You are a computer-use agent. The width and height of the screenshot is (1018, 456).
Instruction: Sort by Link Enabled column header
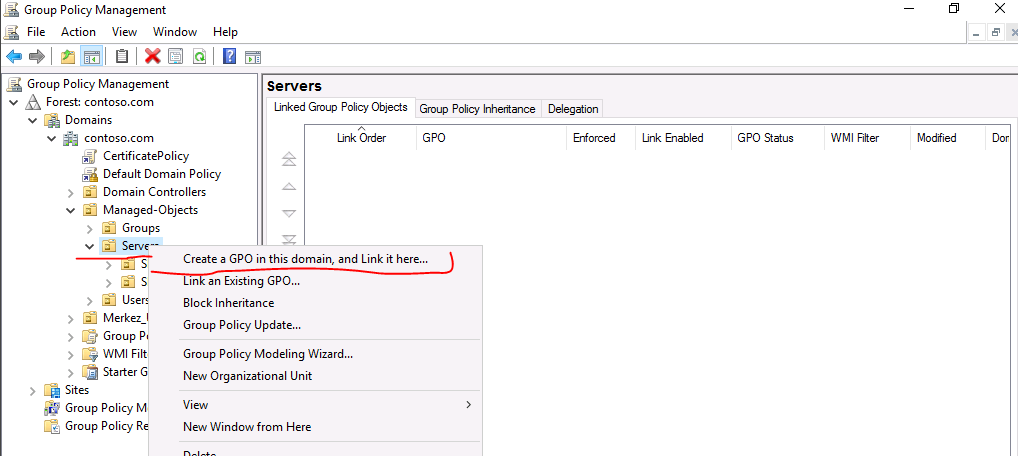tap(684, 138)
